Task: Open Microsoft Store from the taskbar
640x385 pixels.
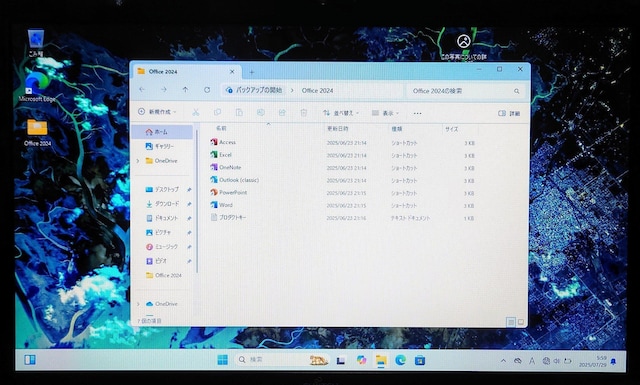Action: pyautogui.click(x=420, y=360)
